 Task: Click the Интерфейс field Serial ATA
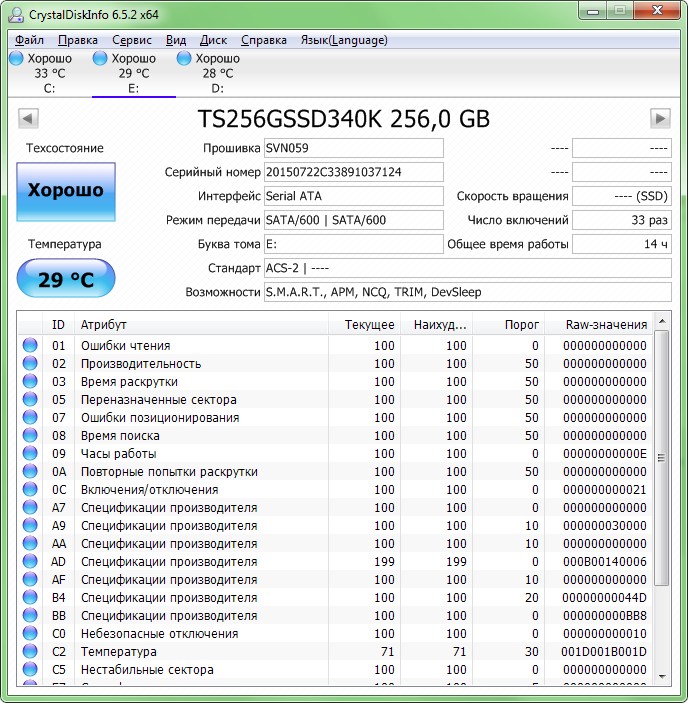click(x=354, y=196)
